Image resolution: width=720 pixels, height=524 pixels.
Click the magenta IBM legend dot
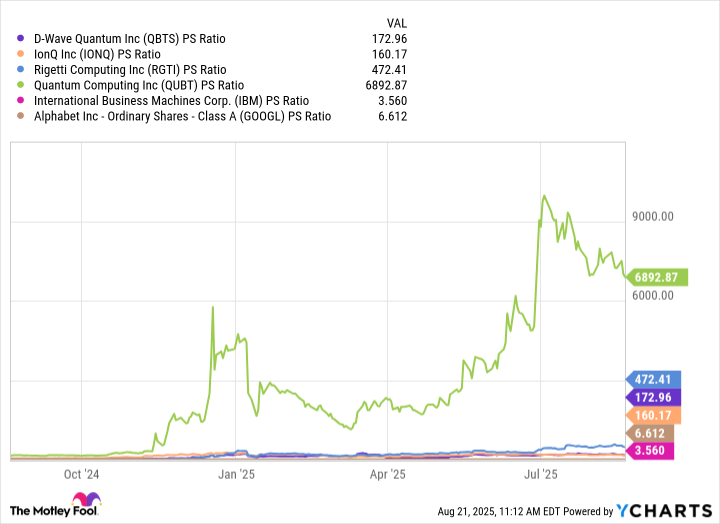pyautogui.click(x=20, y=101)
